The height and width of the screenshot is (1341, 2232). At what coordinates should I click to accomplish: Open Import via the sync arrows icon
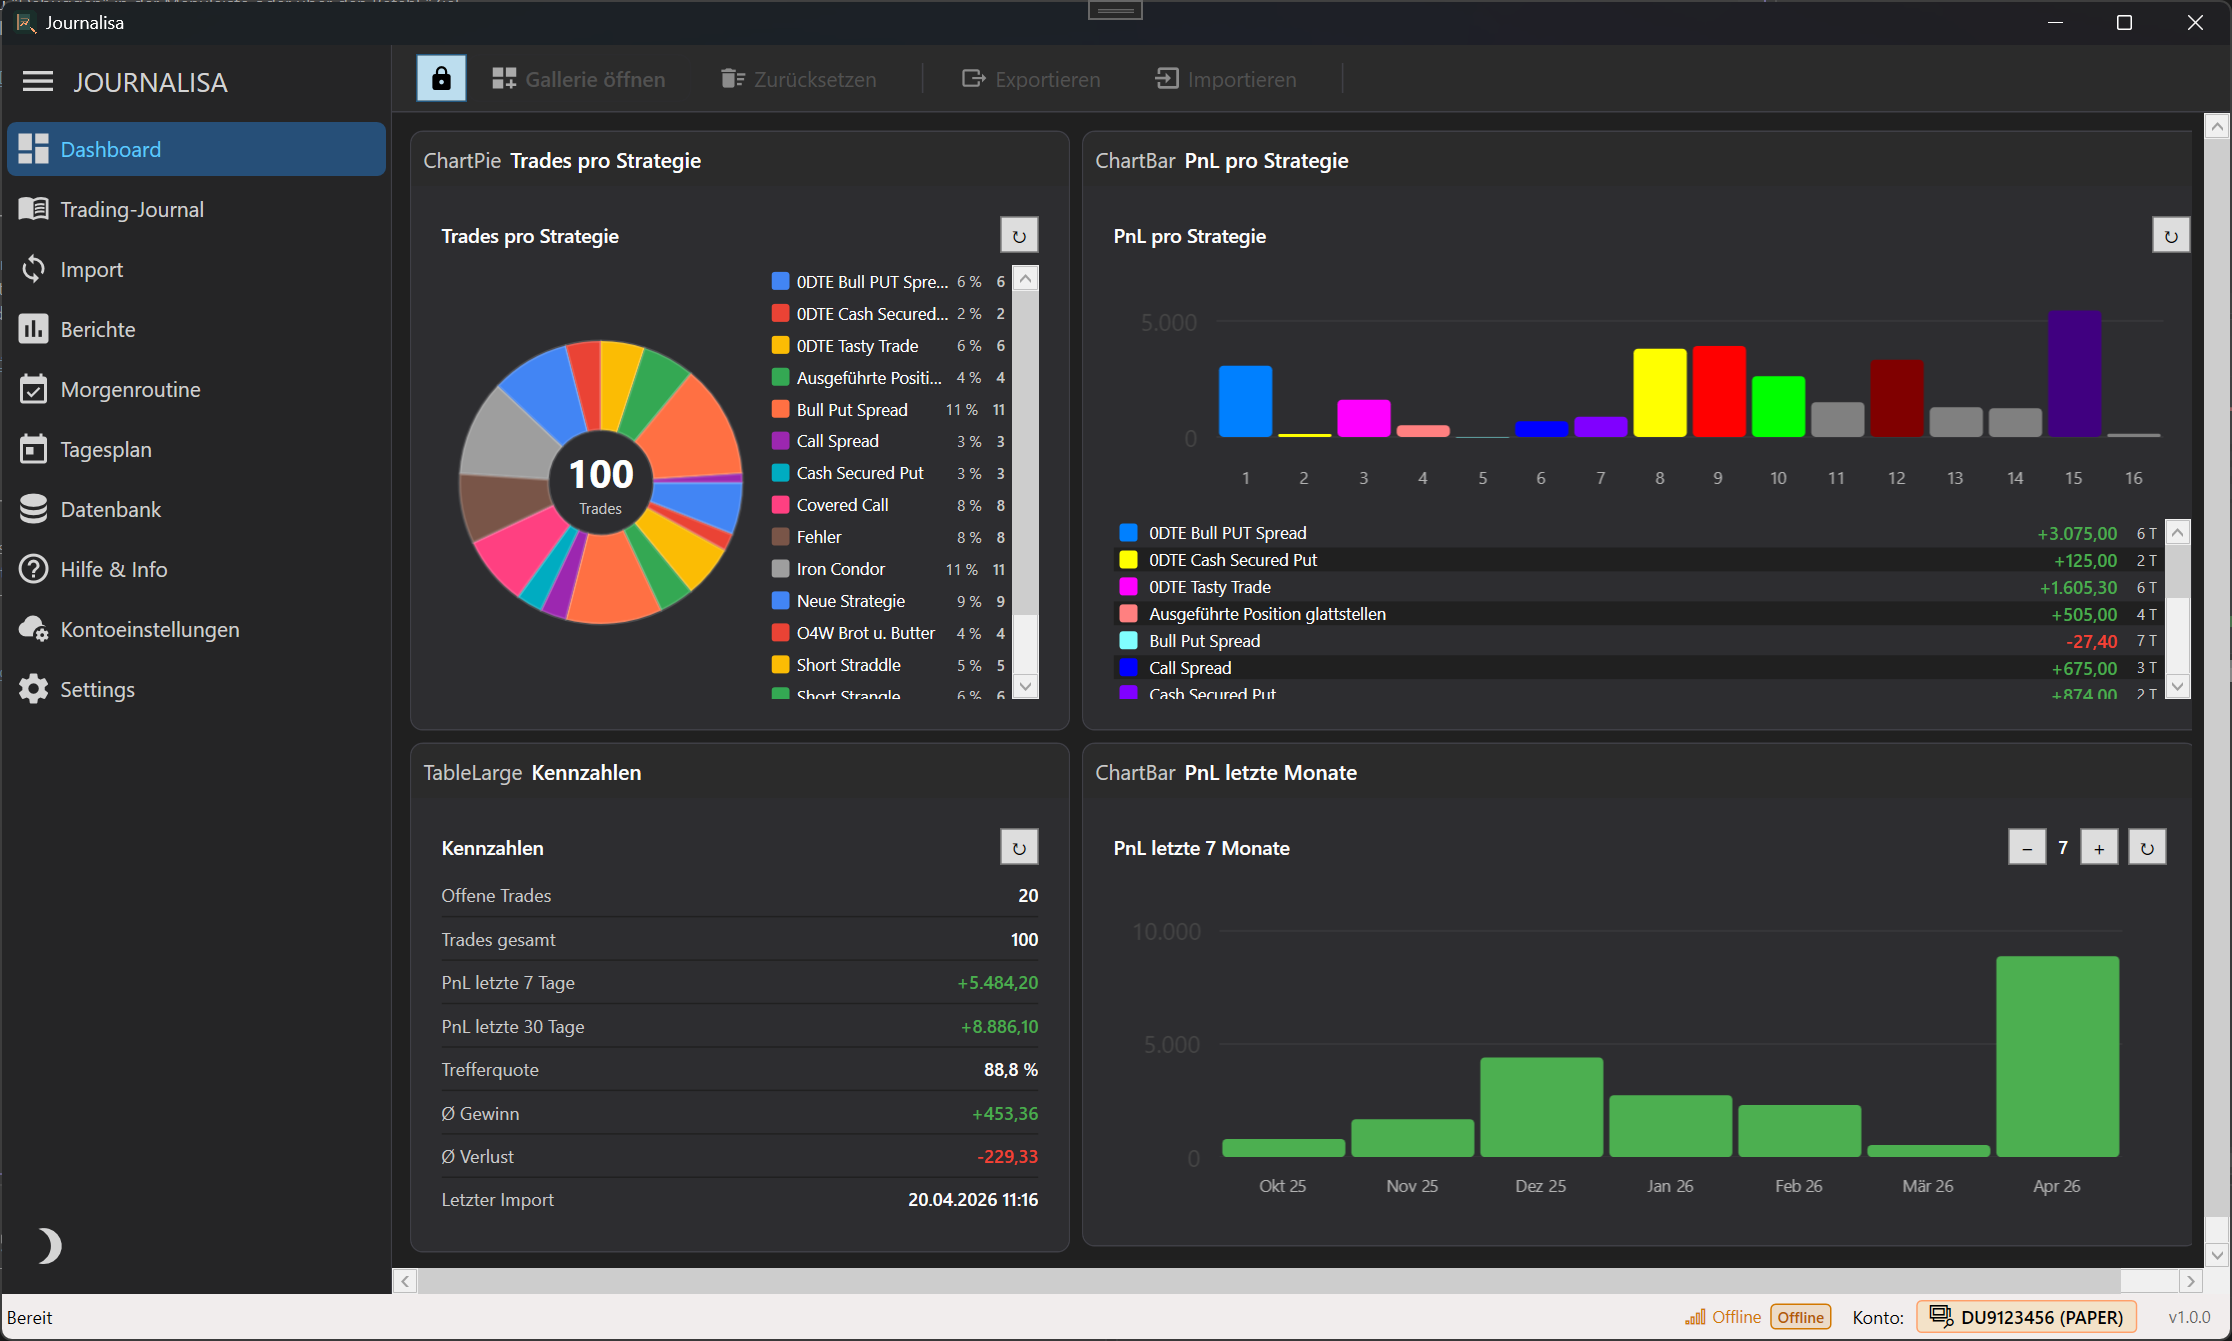click(33, 269)
